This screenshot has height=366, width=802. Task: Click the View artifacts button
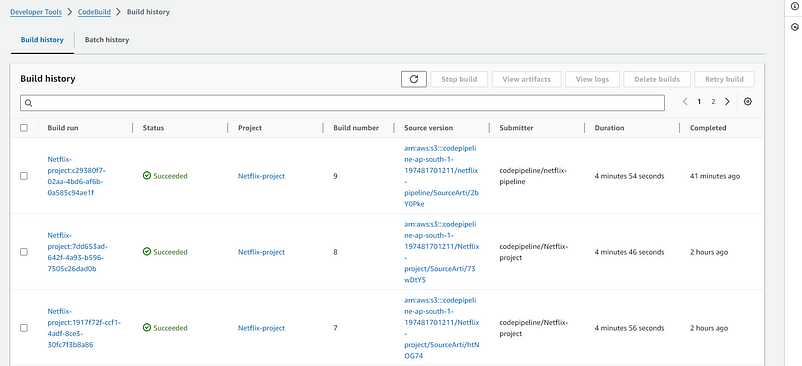[x=526, y=79]
